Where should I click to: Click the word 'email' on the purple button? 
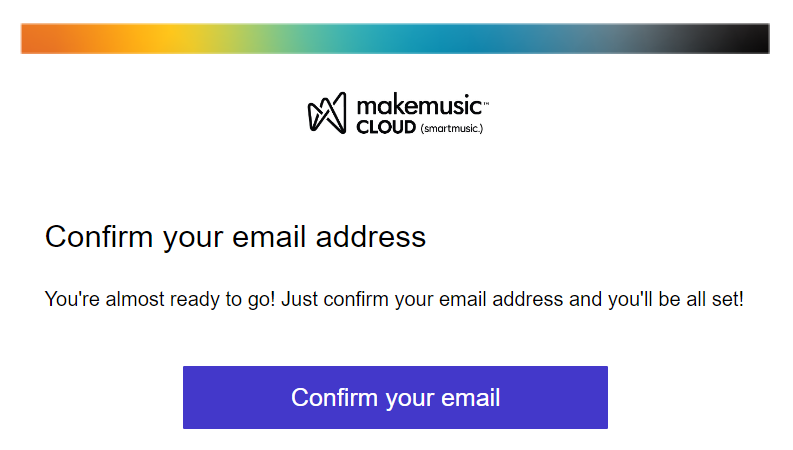point(471,397)
